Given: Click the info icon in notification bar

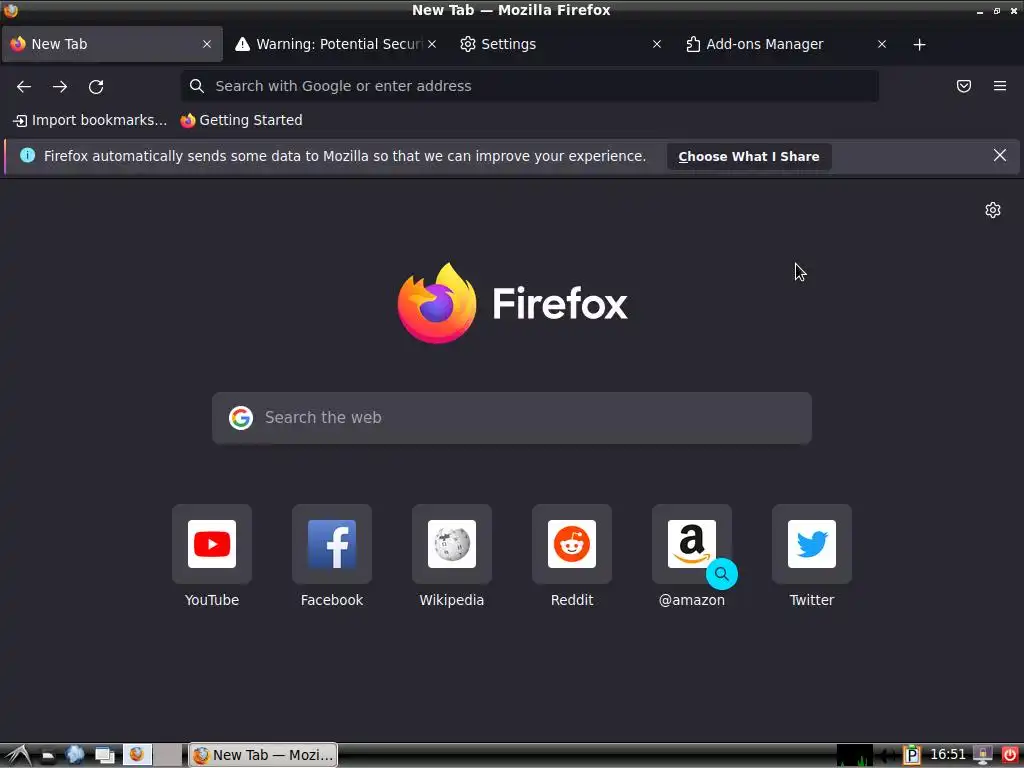Looking at the screenshot, I should (27, 155).
